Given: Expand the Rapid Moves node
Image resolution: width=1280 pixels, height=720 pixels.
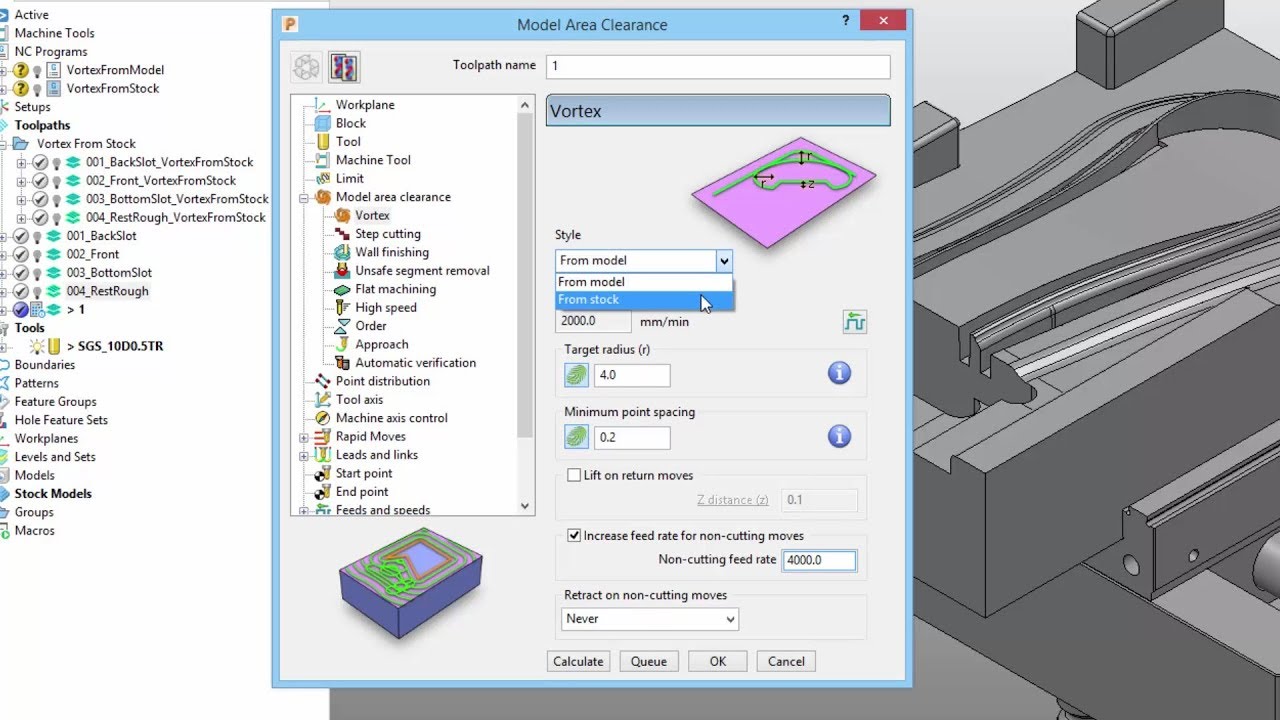Looking at the screenshot, I should (x=304, y=437).
